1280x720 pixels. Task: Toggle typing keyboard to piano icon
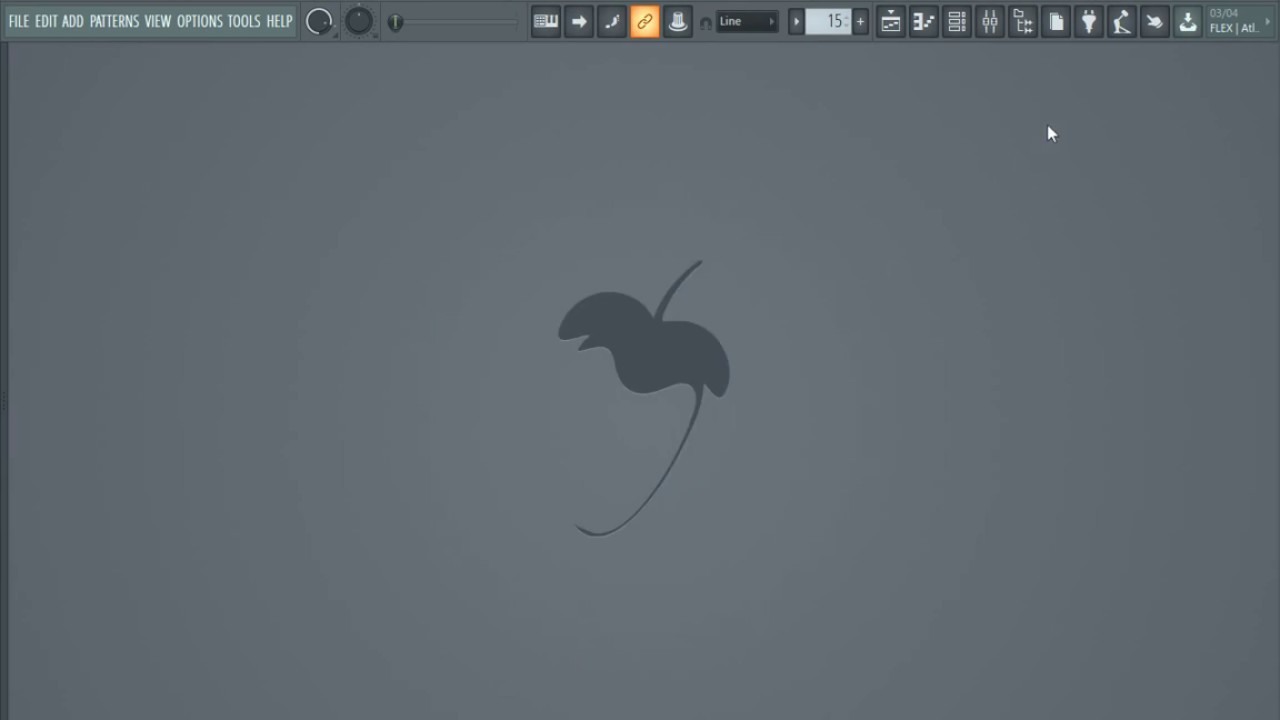[x=546, y=21]
